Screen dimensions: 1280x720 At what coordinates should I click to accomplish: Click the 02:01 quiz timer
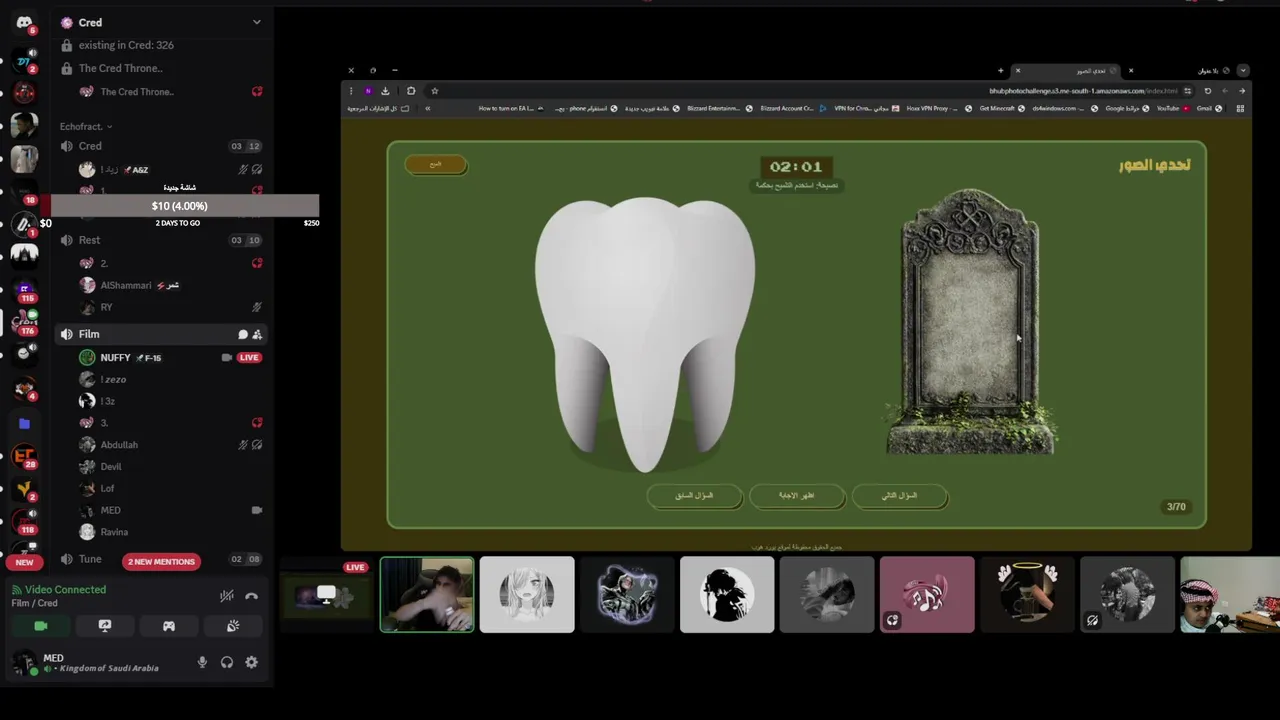coord(796,167)
